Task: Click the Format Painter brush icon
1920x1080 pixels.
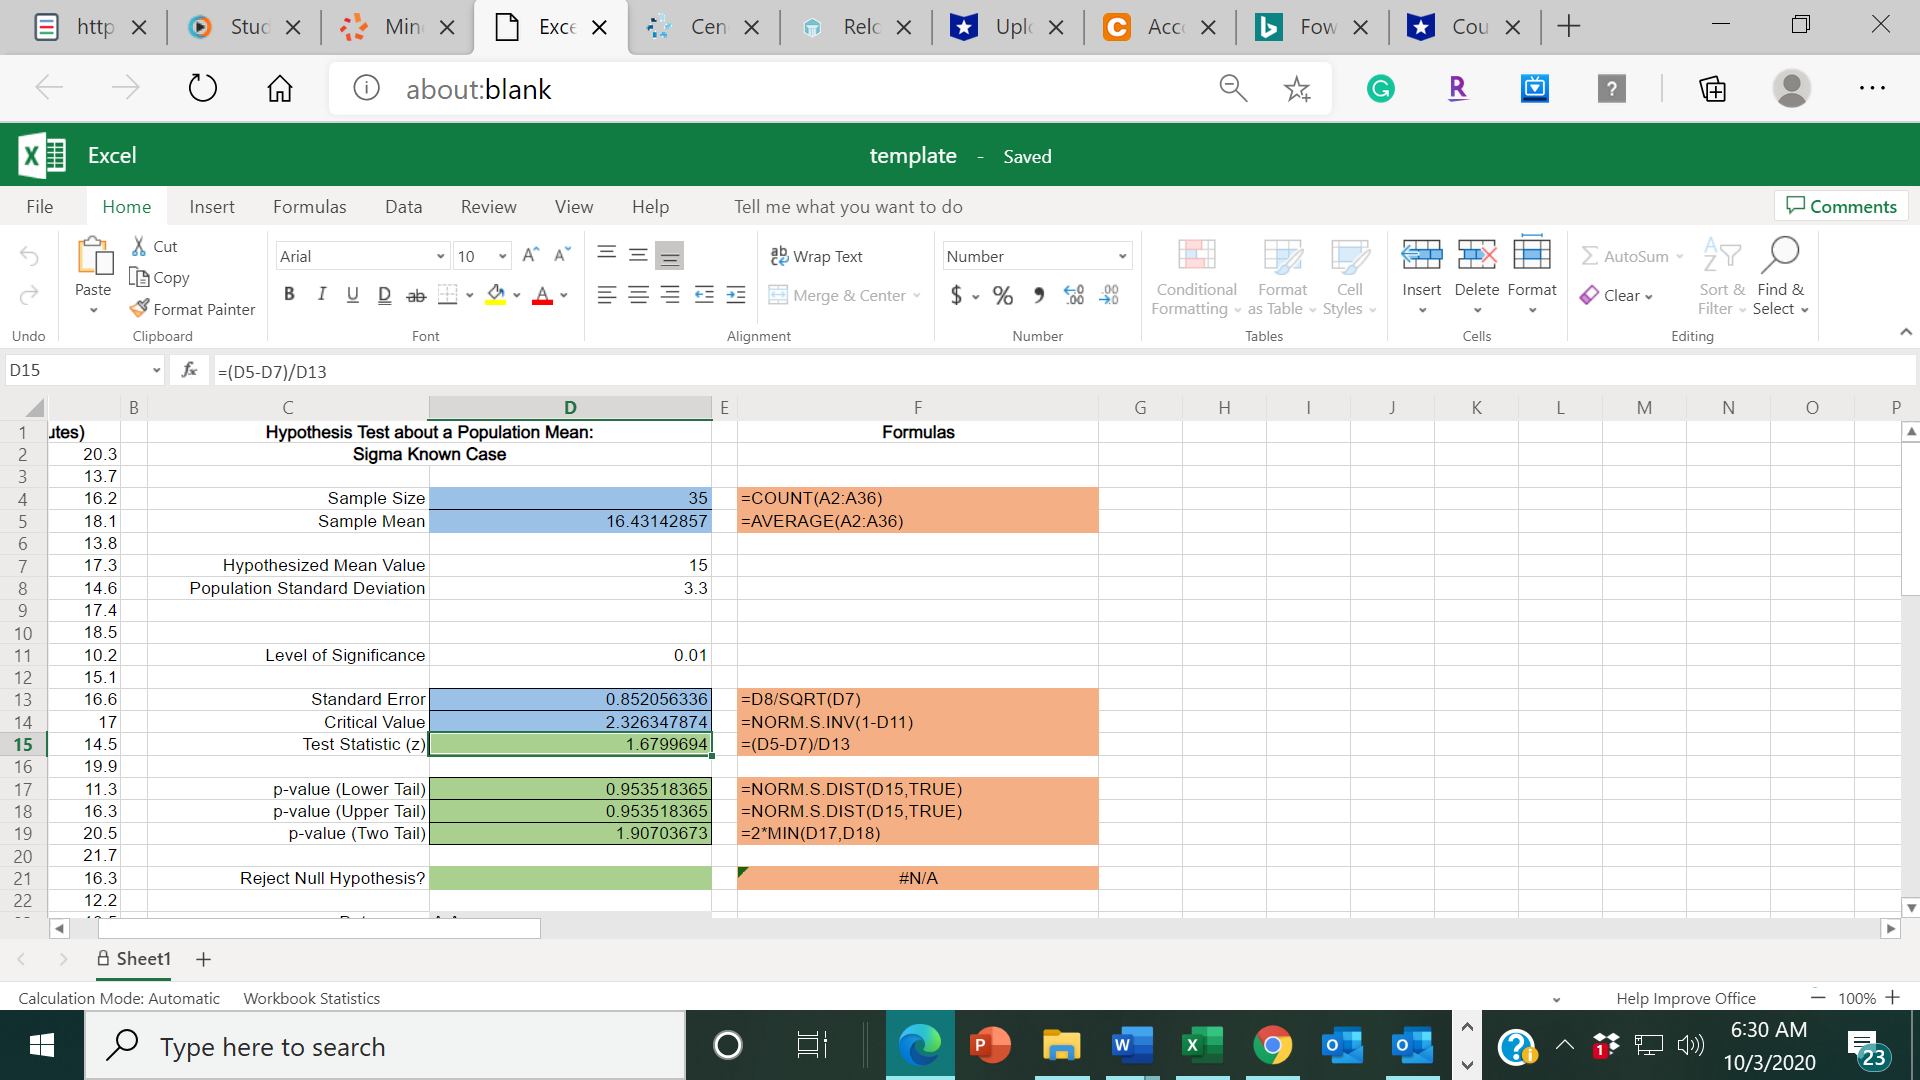Action: point(140,309)
